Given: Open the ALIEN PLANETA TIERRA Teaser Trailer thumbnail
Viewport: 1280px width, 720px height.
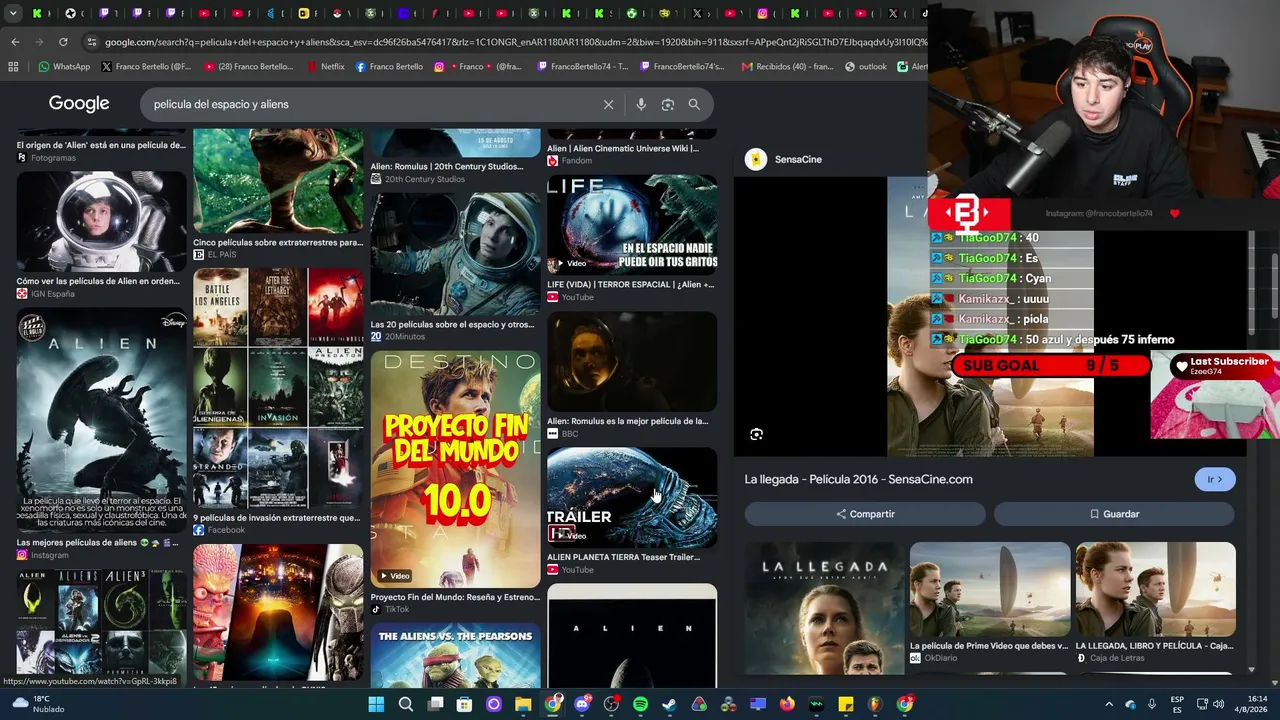Looking at the screenshot, I should (x=632, y=497).
